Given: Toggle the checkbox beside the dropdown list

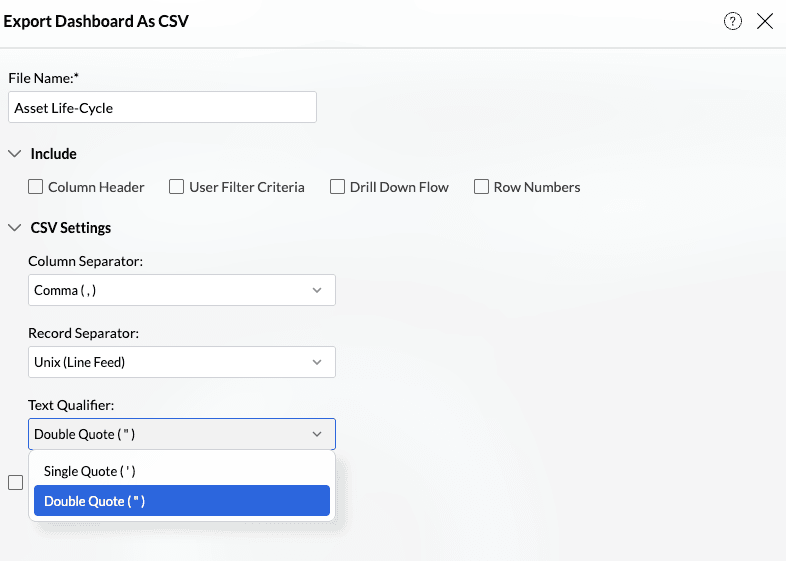Looking at the screenshot, I should [15, 483].
